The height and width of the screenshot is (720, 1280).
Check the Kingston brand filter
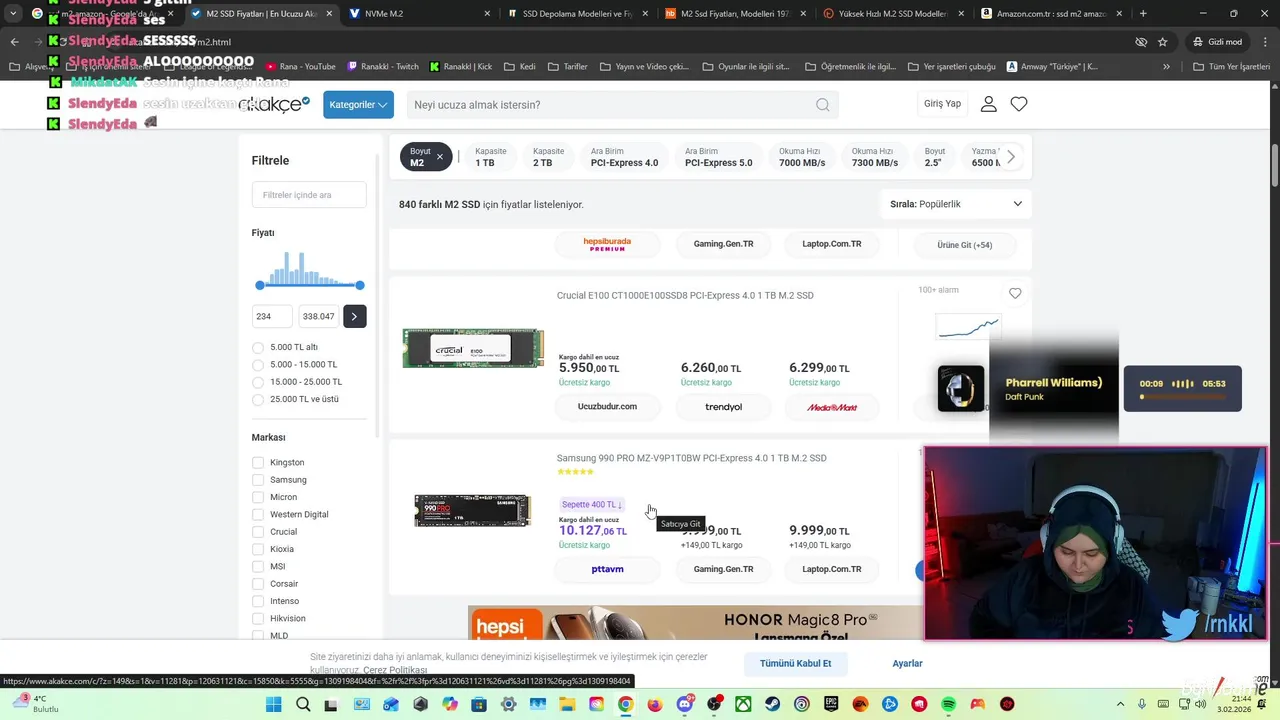click(258, 463)
